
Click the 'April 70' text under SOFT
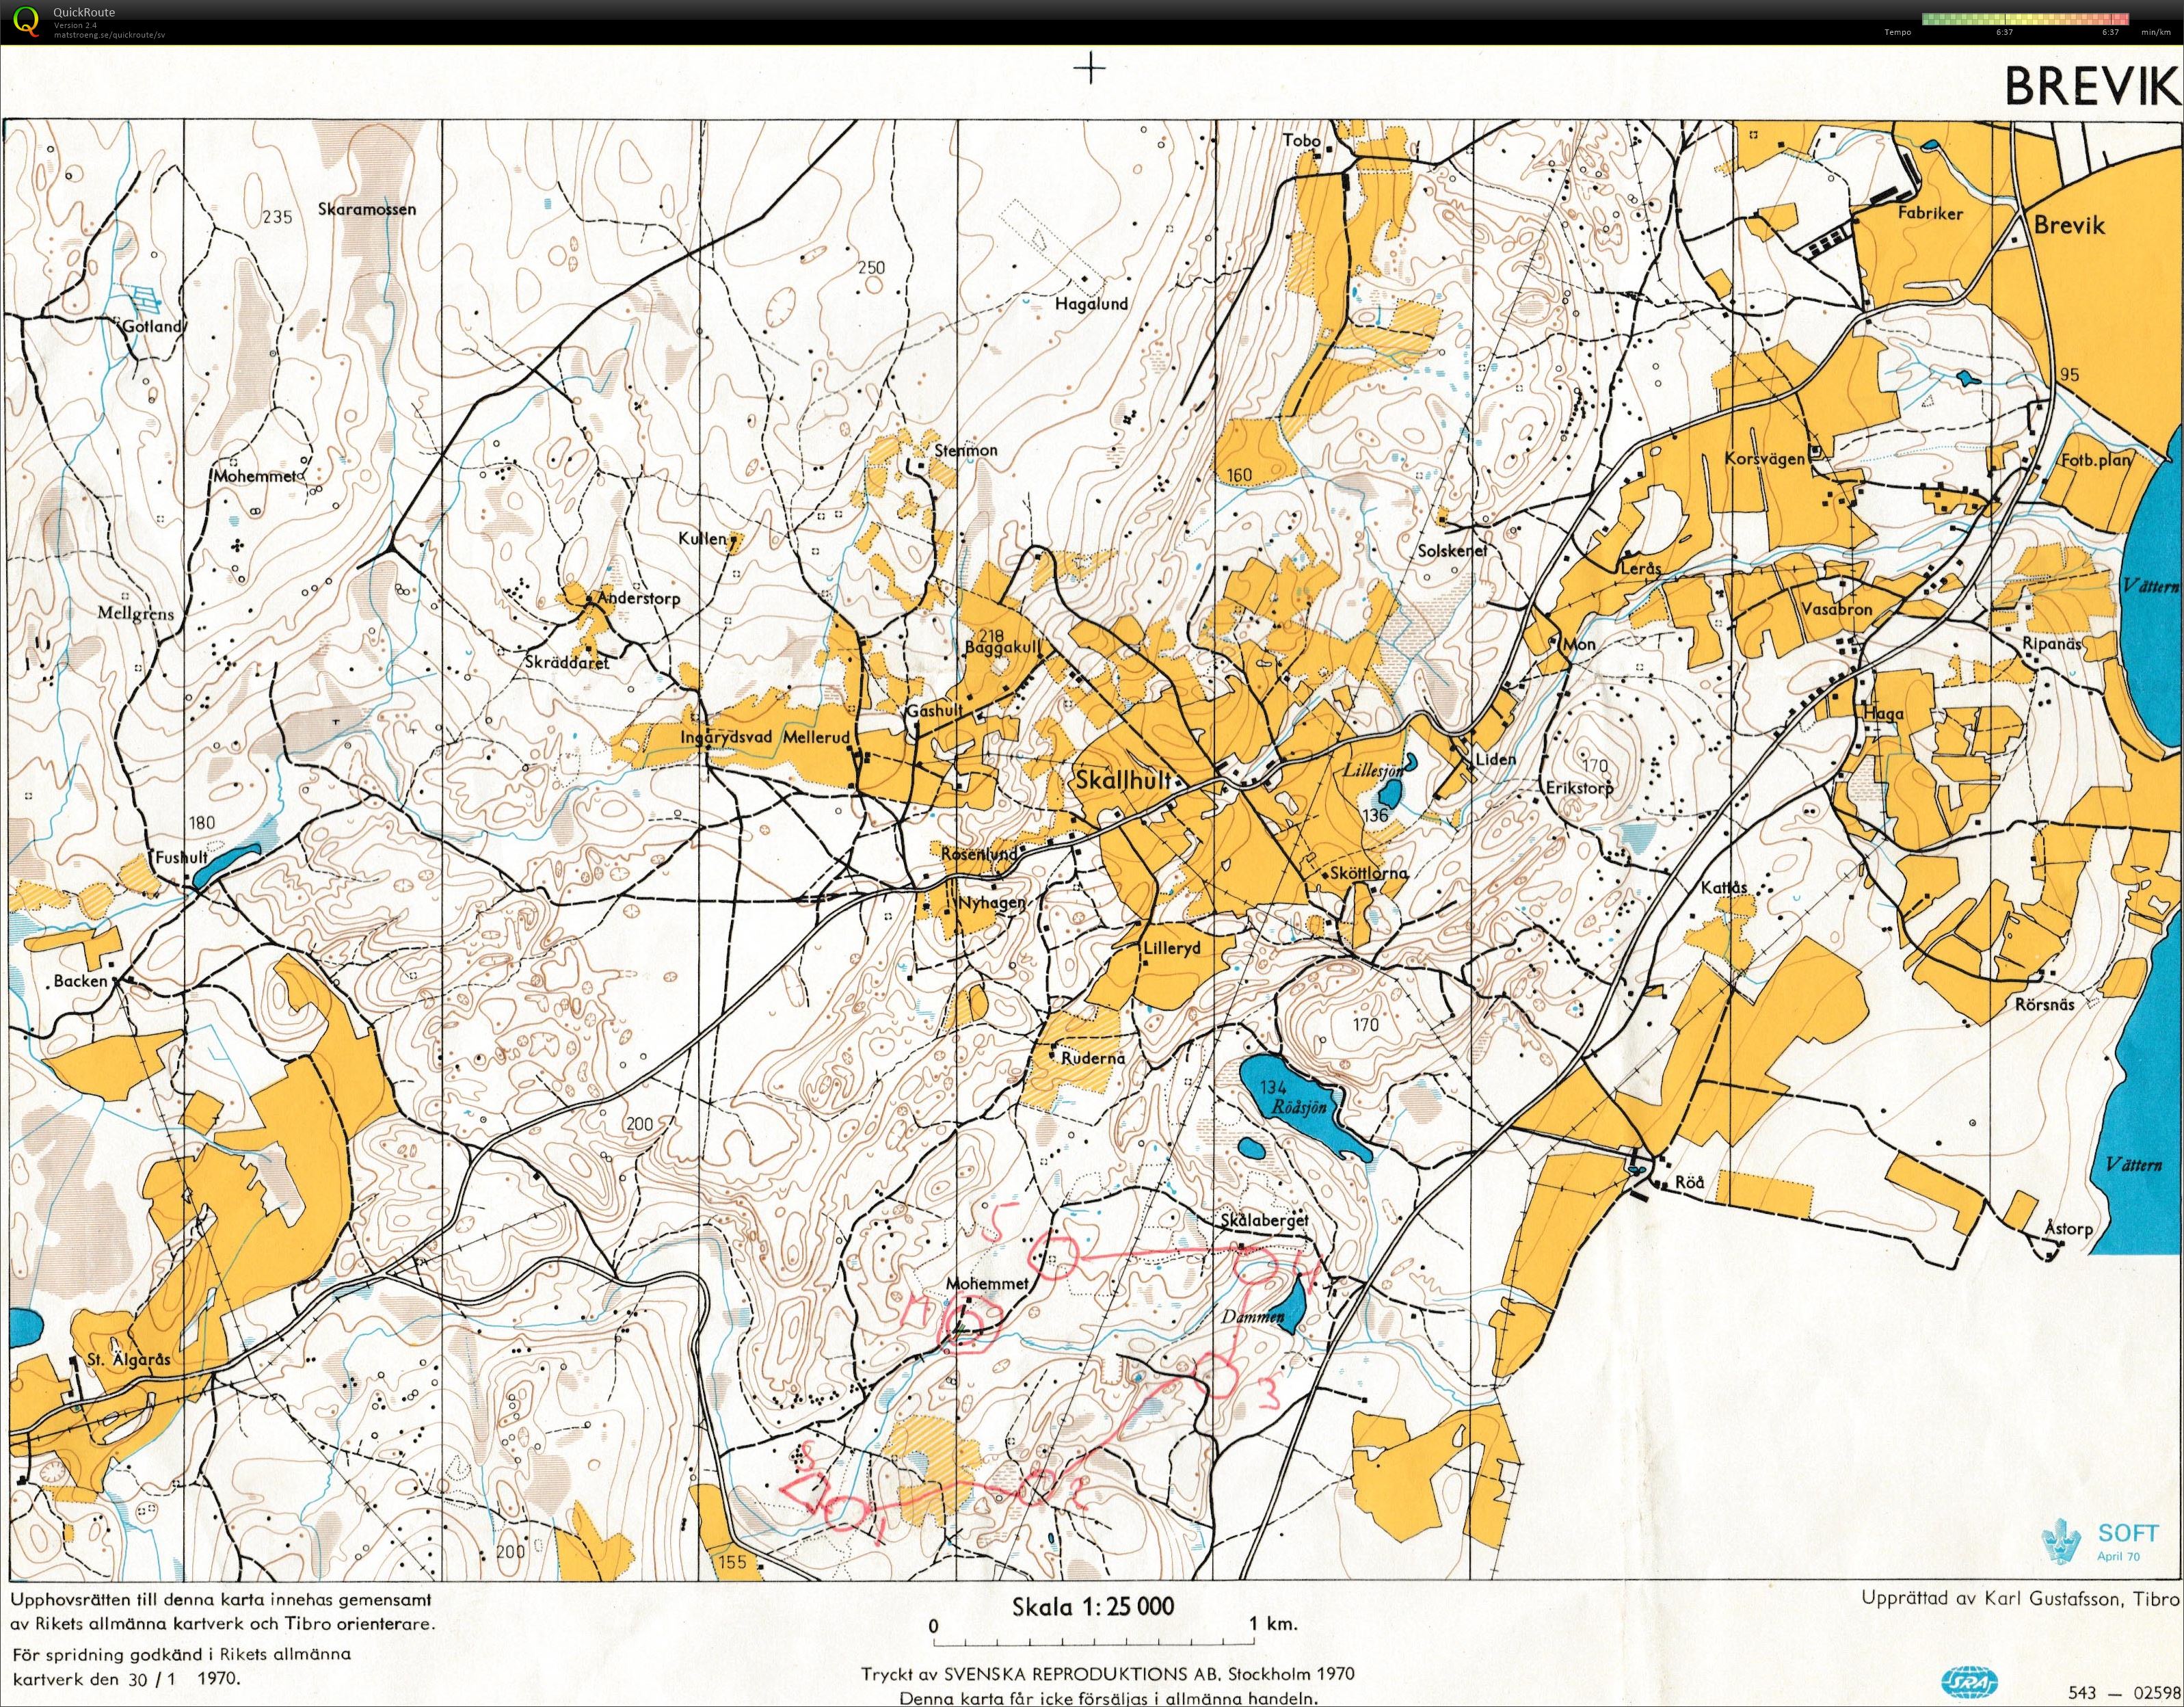pos(2119,1556)
